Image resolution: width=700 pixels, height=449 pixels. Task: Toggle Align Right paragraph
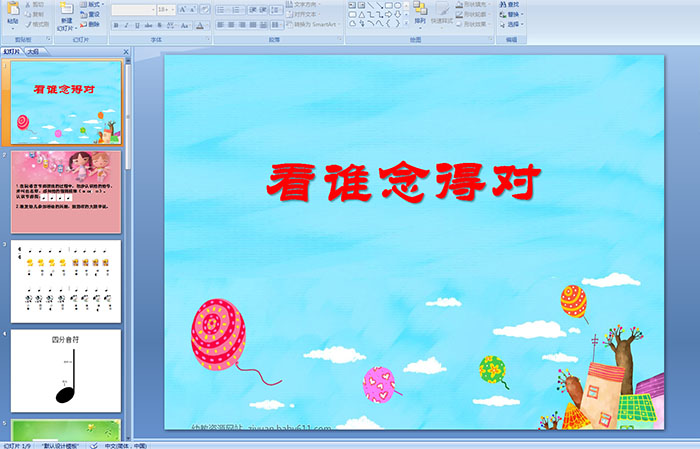[242, 25]
